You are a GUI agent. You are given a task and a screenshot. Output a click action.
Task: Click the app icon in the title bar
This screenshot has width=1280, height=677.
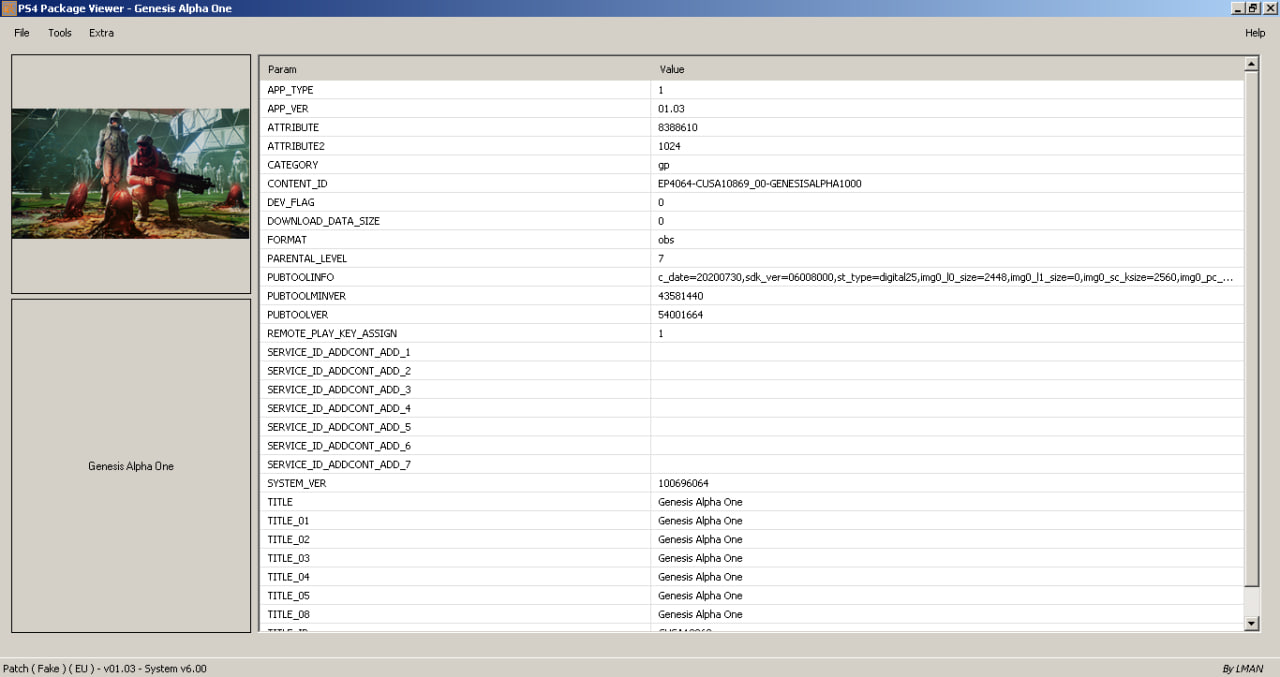[x=8, y=8]
